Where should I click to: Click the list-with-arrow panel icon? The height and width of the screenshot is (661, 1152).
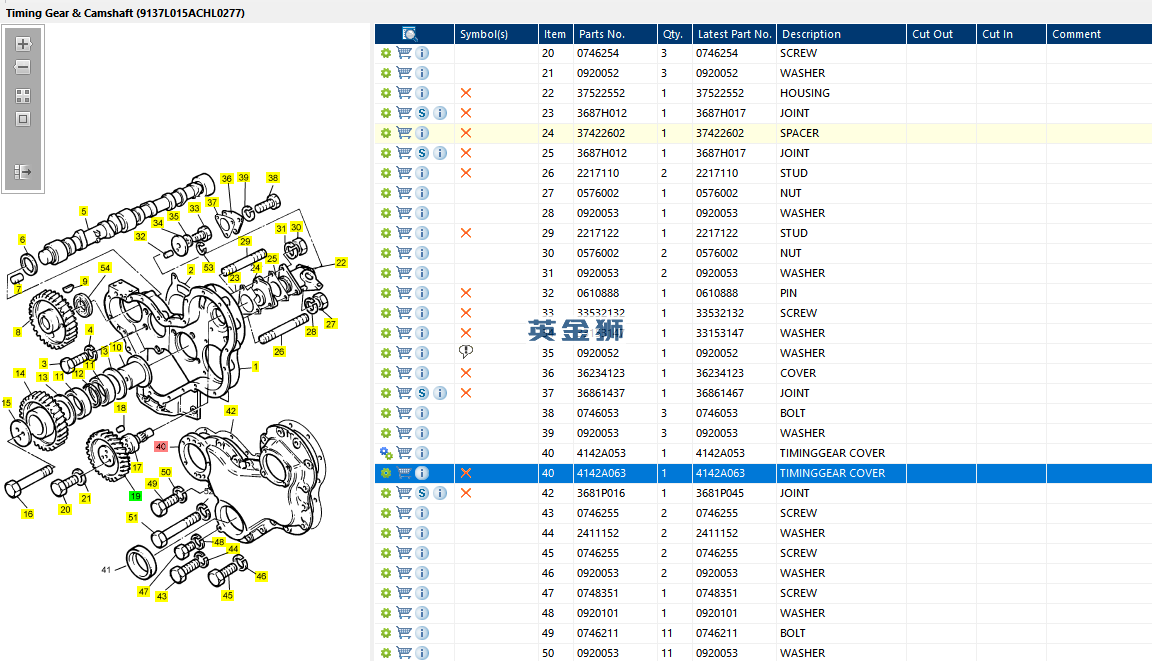(x=23, y=172)
